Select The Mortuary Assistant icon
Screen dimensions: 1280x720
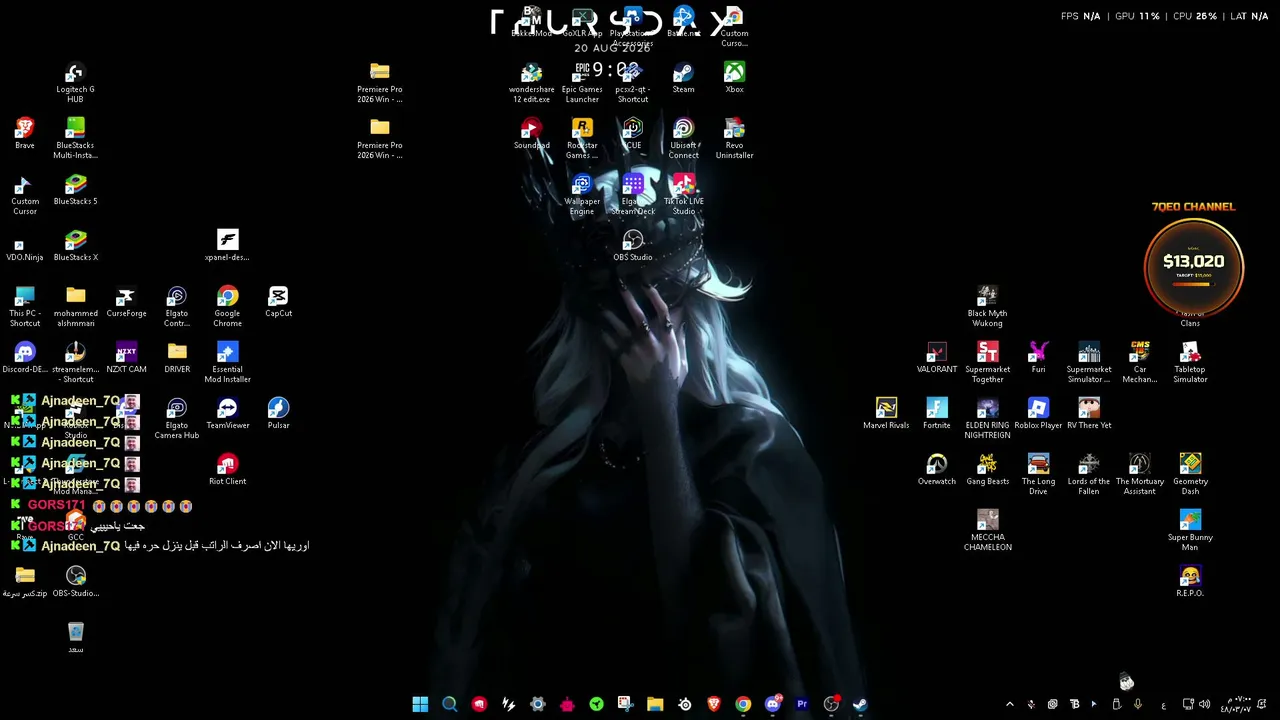[1140, 475]
